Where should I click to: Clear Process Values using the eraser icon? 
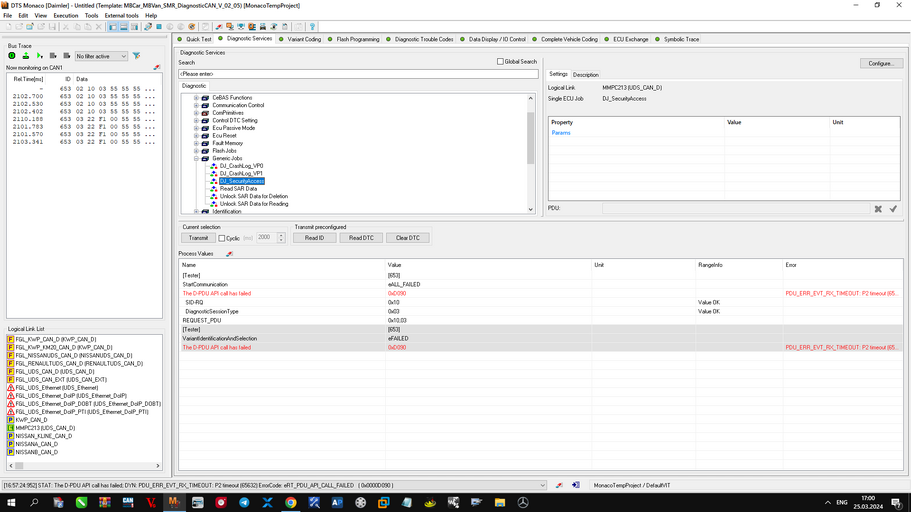(x=229, y=254)
